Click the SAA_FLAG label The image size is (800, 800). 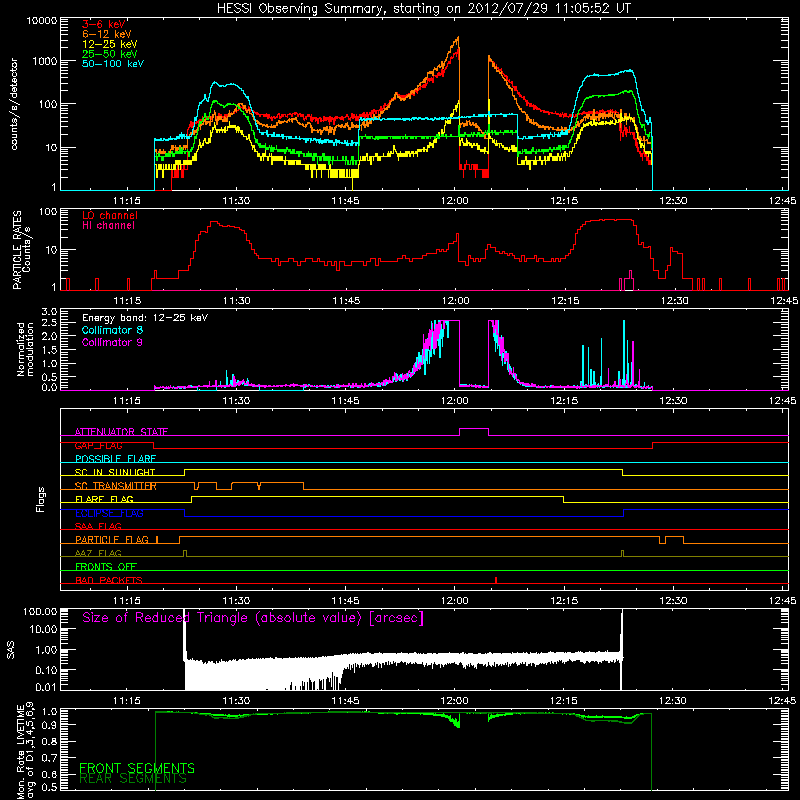pos(98,526)
